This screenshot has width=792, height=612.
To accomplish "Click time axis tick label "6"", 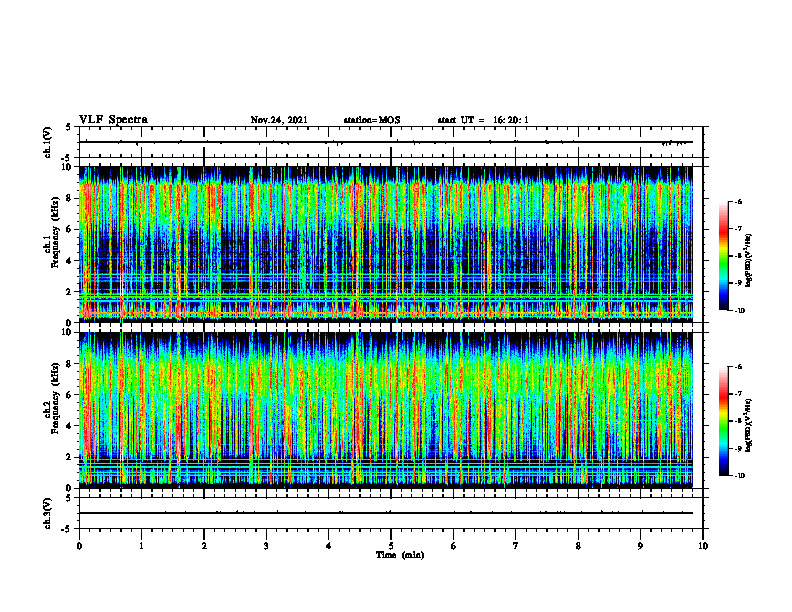I will pos(454,546).
